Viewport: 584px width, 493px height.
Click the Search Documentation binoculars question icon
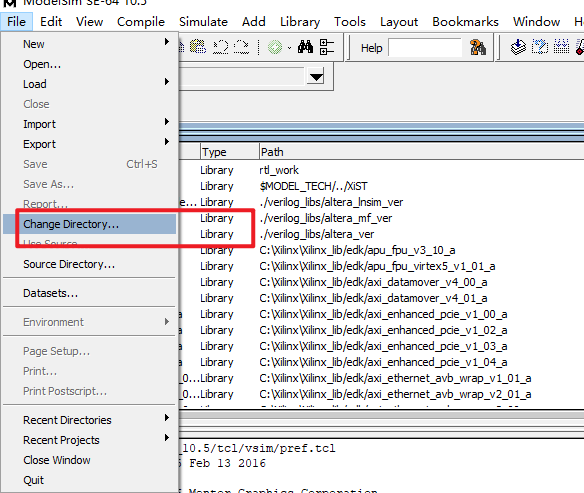[x=478, y=48]
